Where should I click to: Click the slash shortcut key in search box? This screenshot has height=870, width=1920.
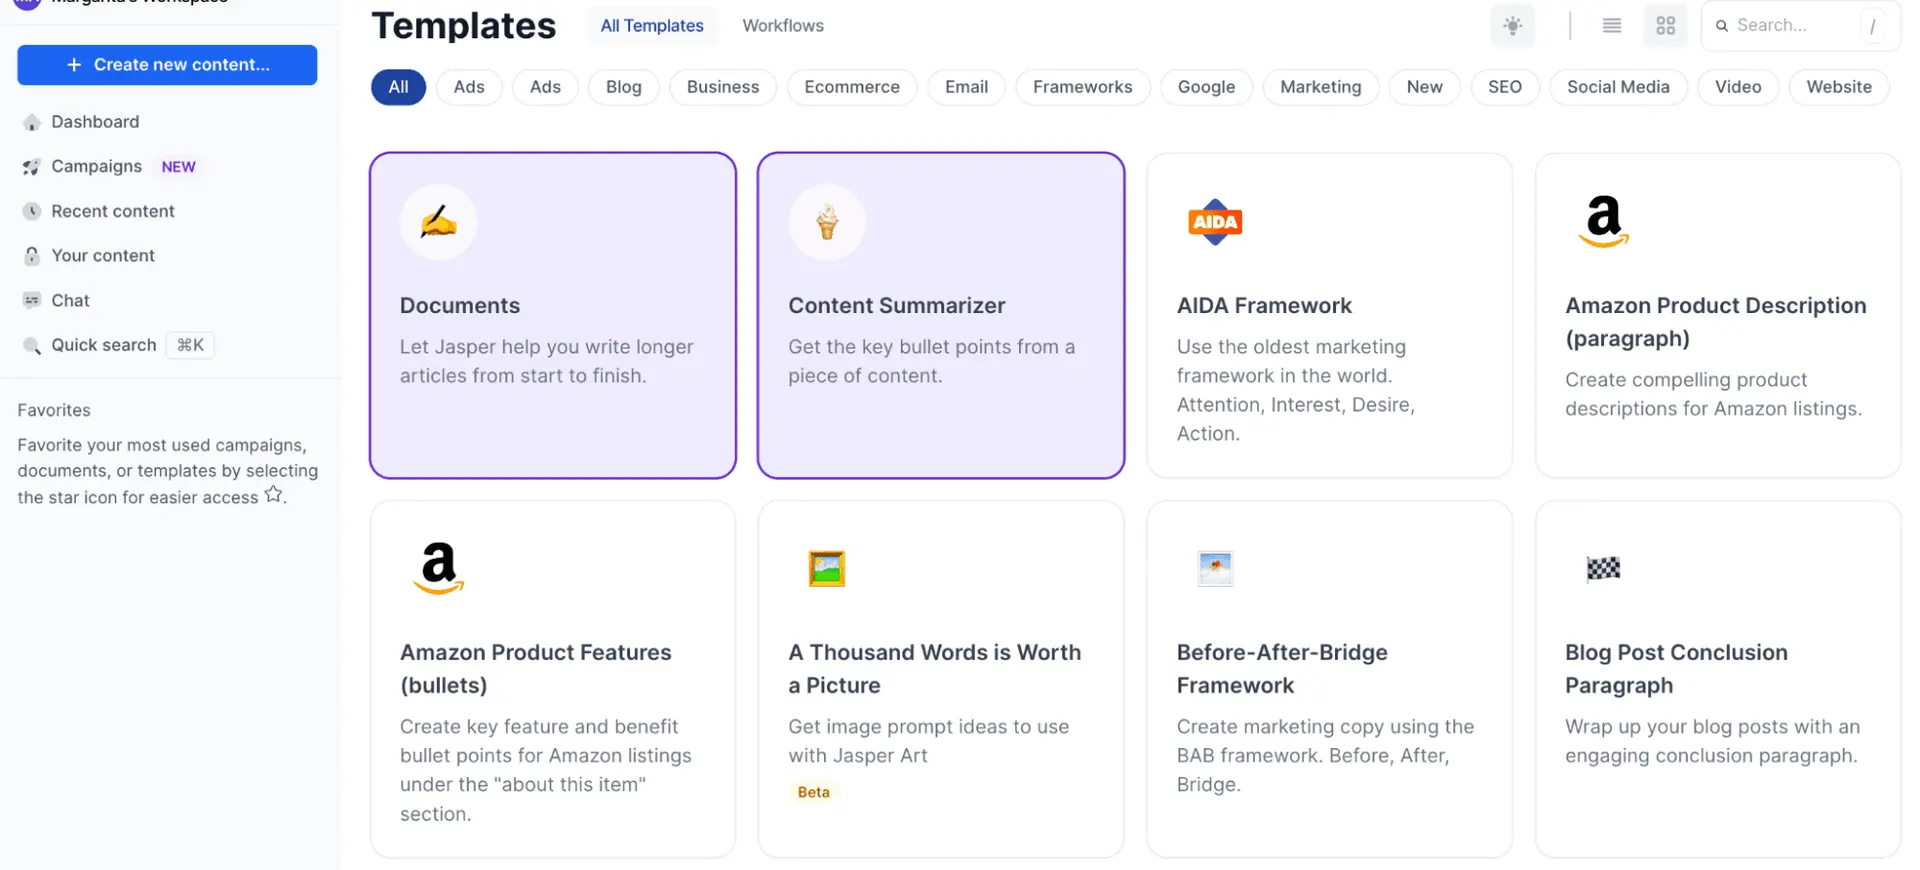pos(1872,26)
